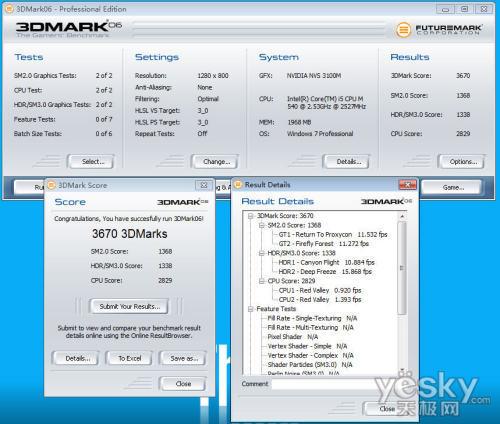500x424 pixels.
Task: Click Submit Your Results... button
Action: pyautogui.click(x=129, y=306)
